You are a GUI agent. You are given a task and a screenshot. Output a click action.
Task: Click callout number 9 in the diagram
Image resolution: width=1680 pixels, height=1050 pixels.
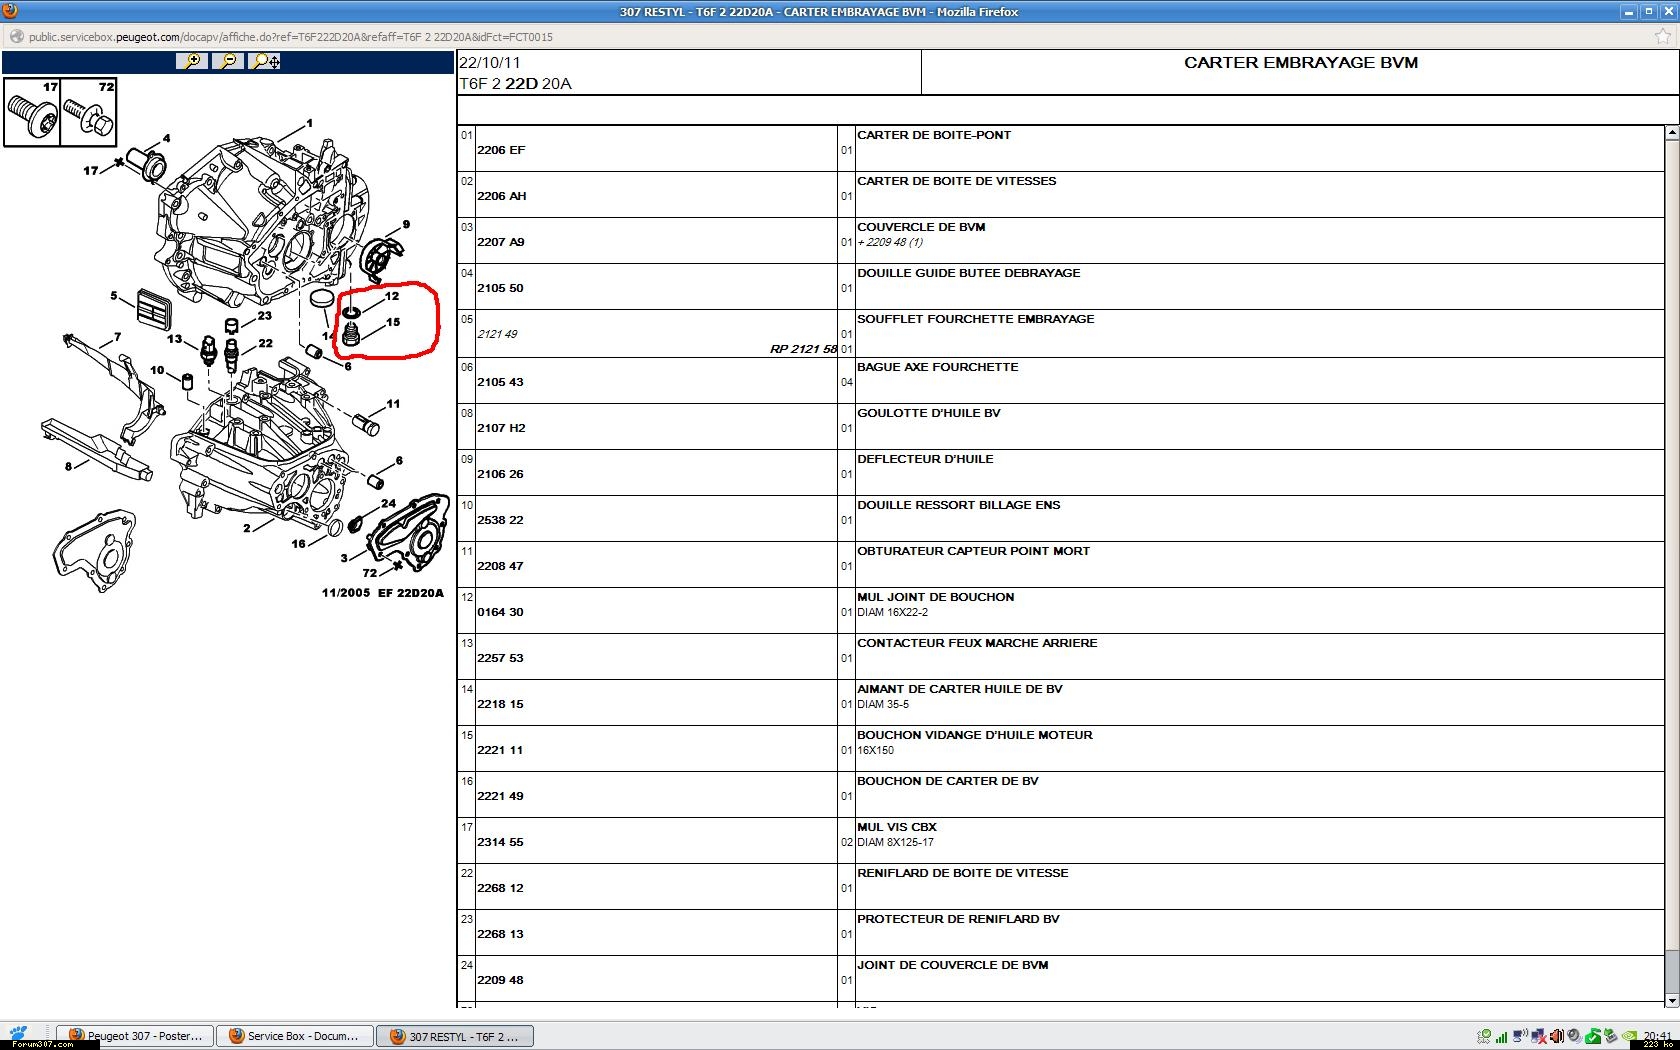(x=406, y=224)
